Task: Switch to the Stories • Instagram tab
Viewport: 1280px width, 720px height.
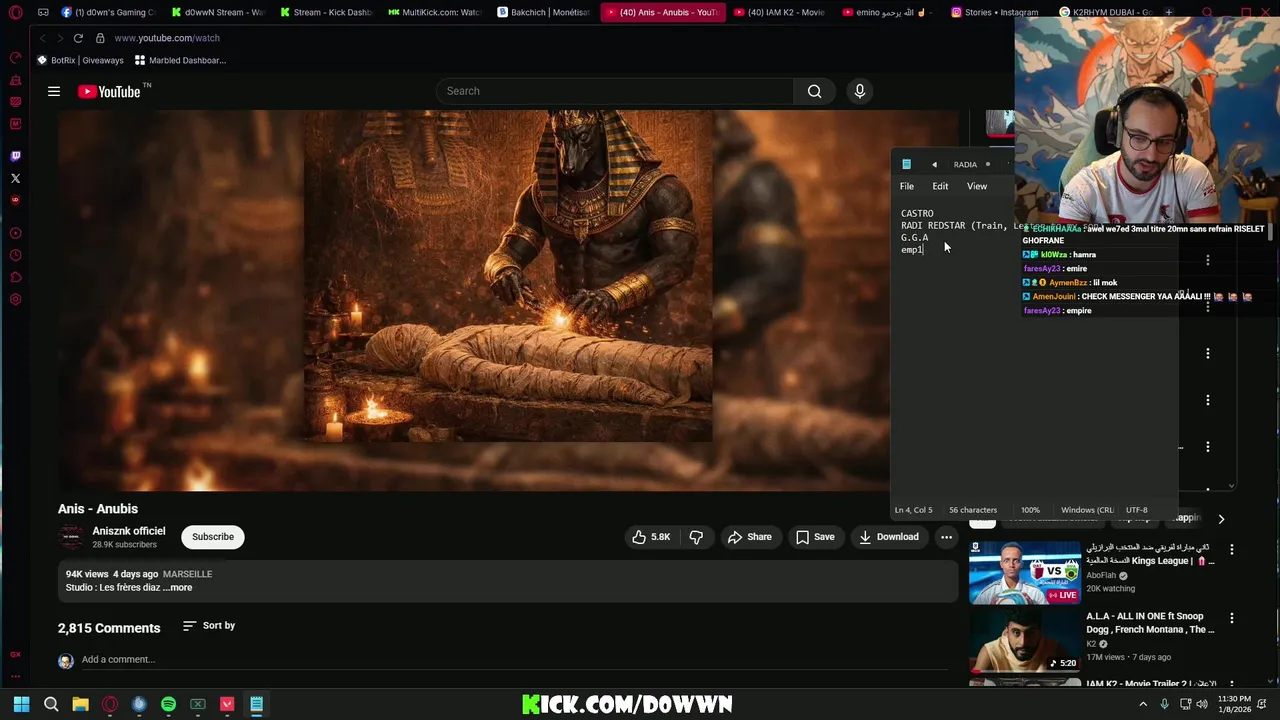Action: [995, 13]
